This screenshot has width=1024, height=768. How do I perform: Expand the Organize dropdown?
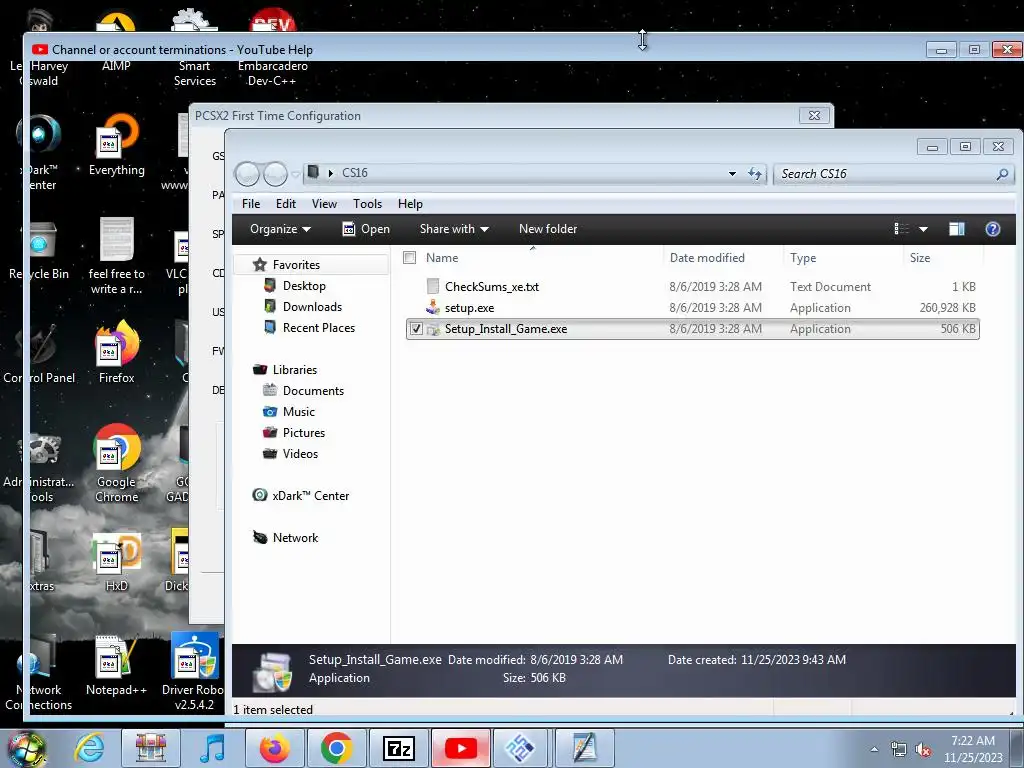pyautogui.click(x=280, y=229)
